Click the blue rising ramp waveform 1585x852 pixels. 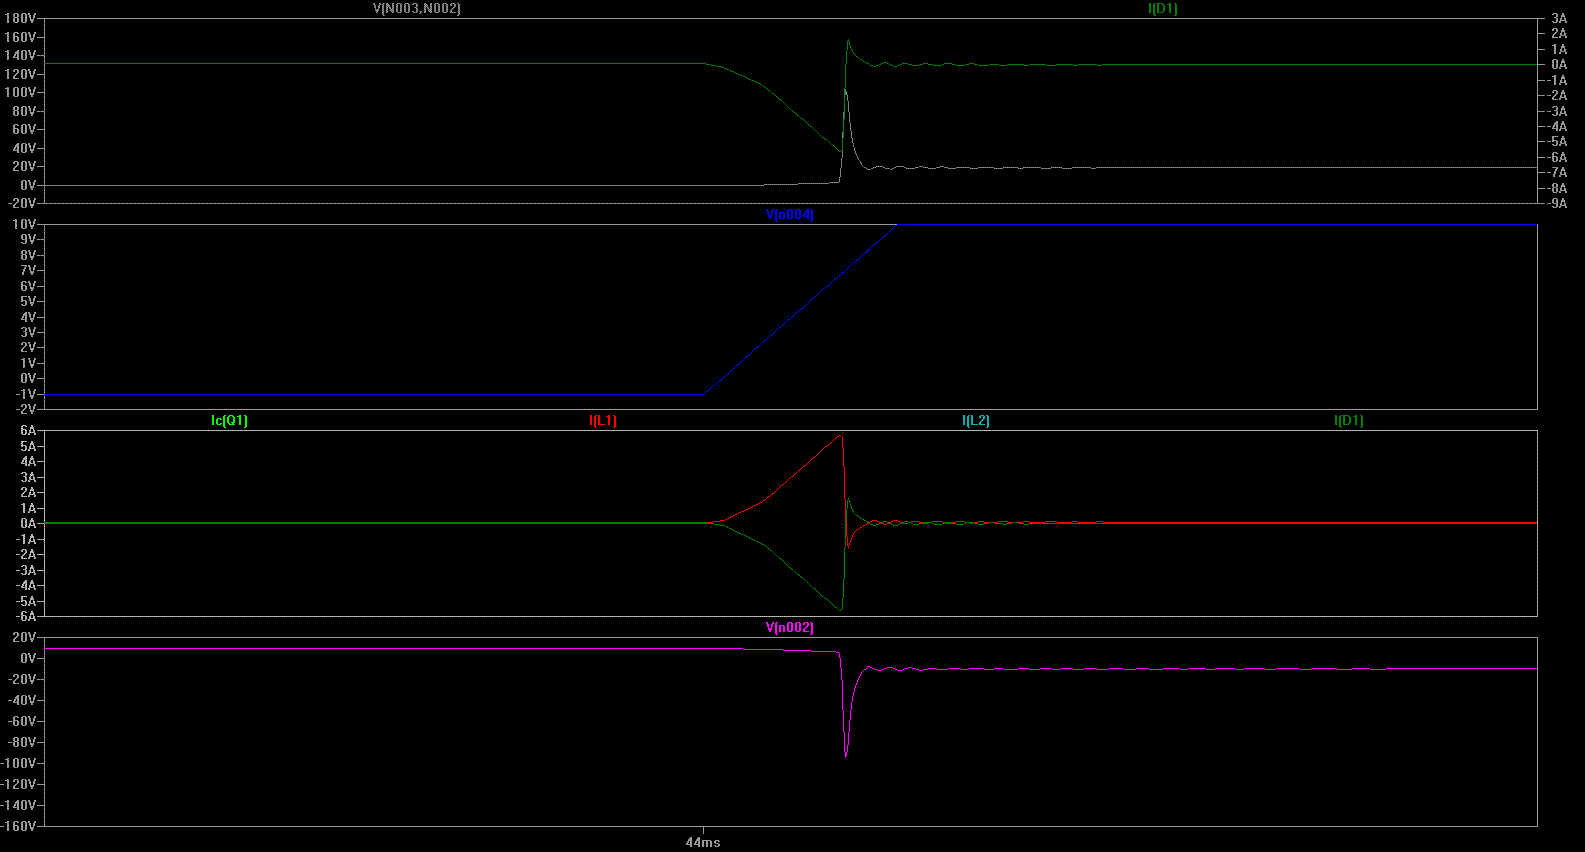[800, 309]
